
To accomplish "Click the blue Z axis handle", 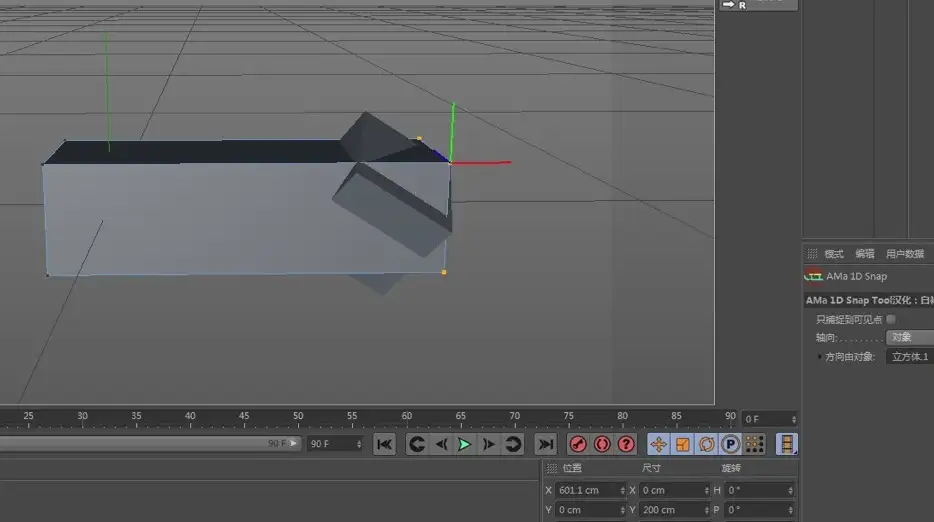I will (441, 154).
